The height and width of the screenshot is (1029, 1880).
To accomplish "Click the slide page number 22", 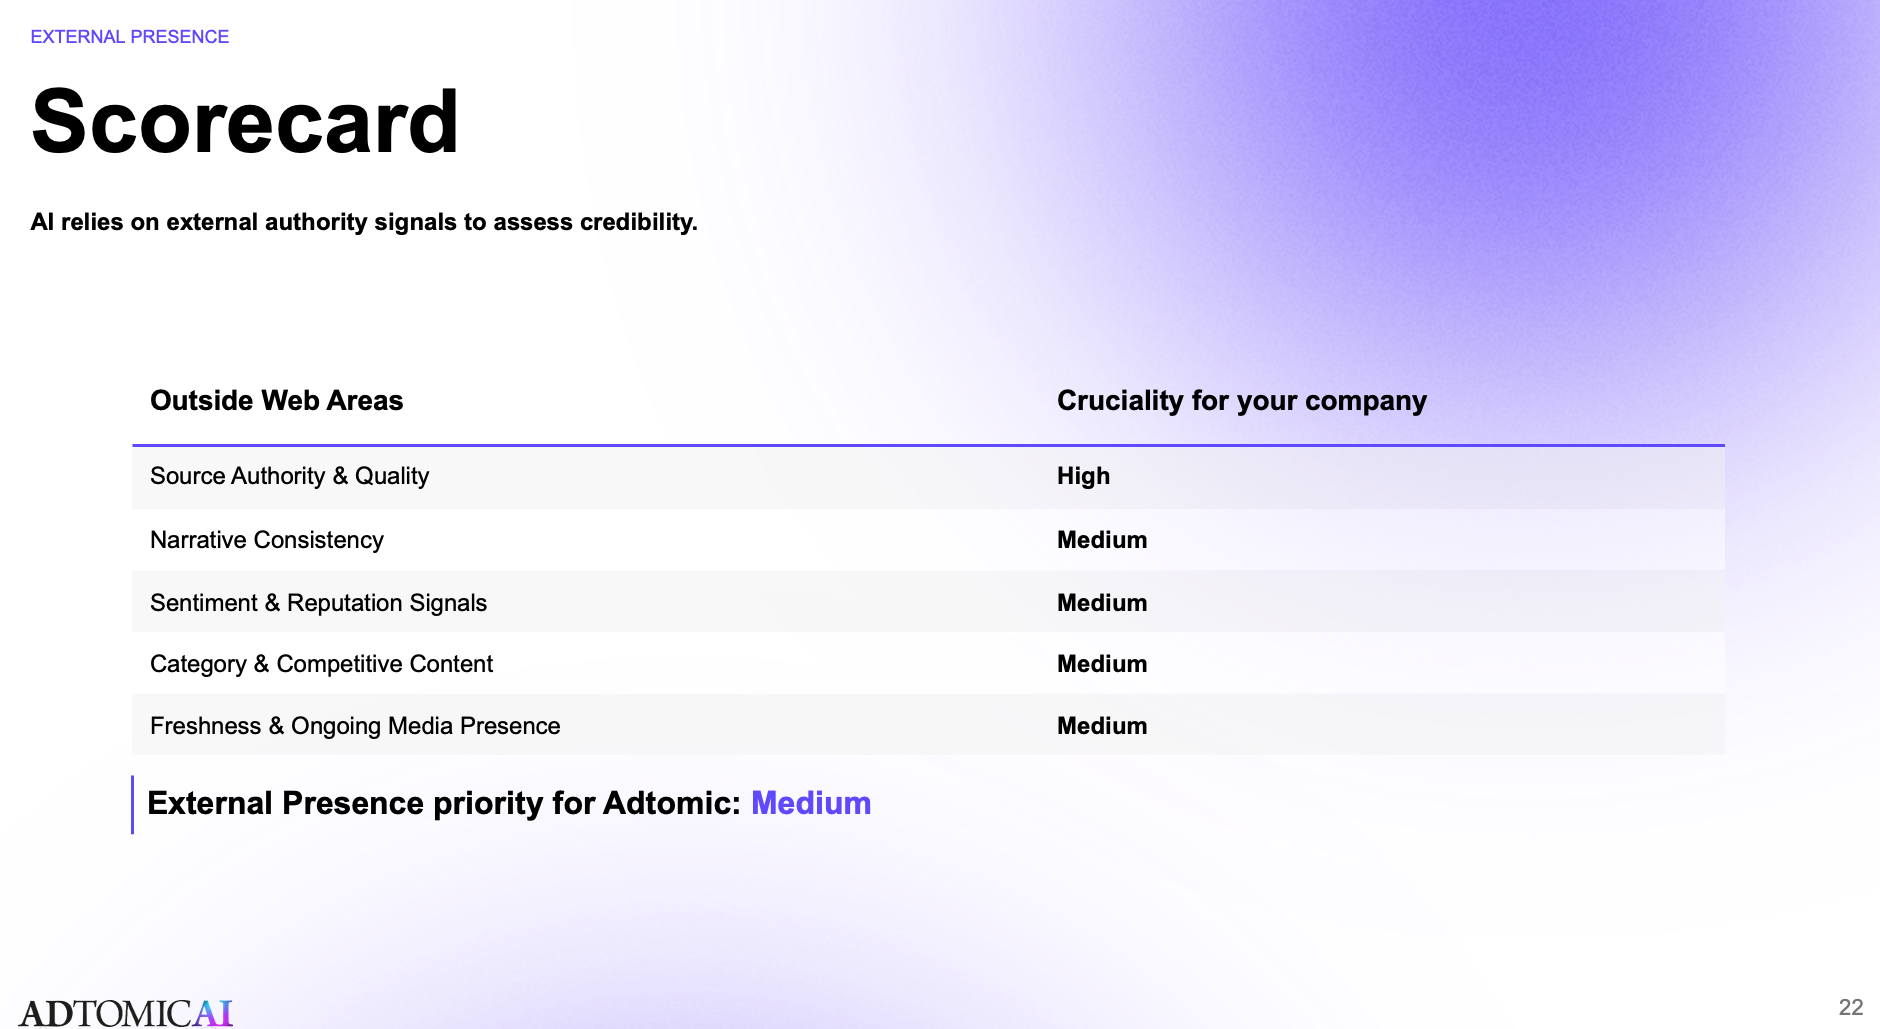I will [x=1851, y=1007].
